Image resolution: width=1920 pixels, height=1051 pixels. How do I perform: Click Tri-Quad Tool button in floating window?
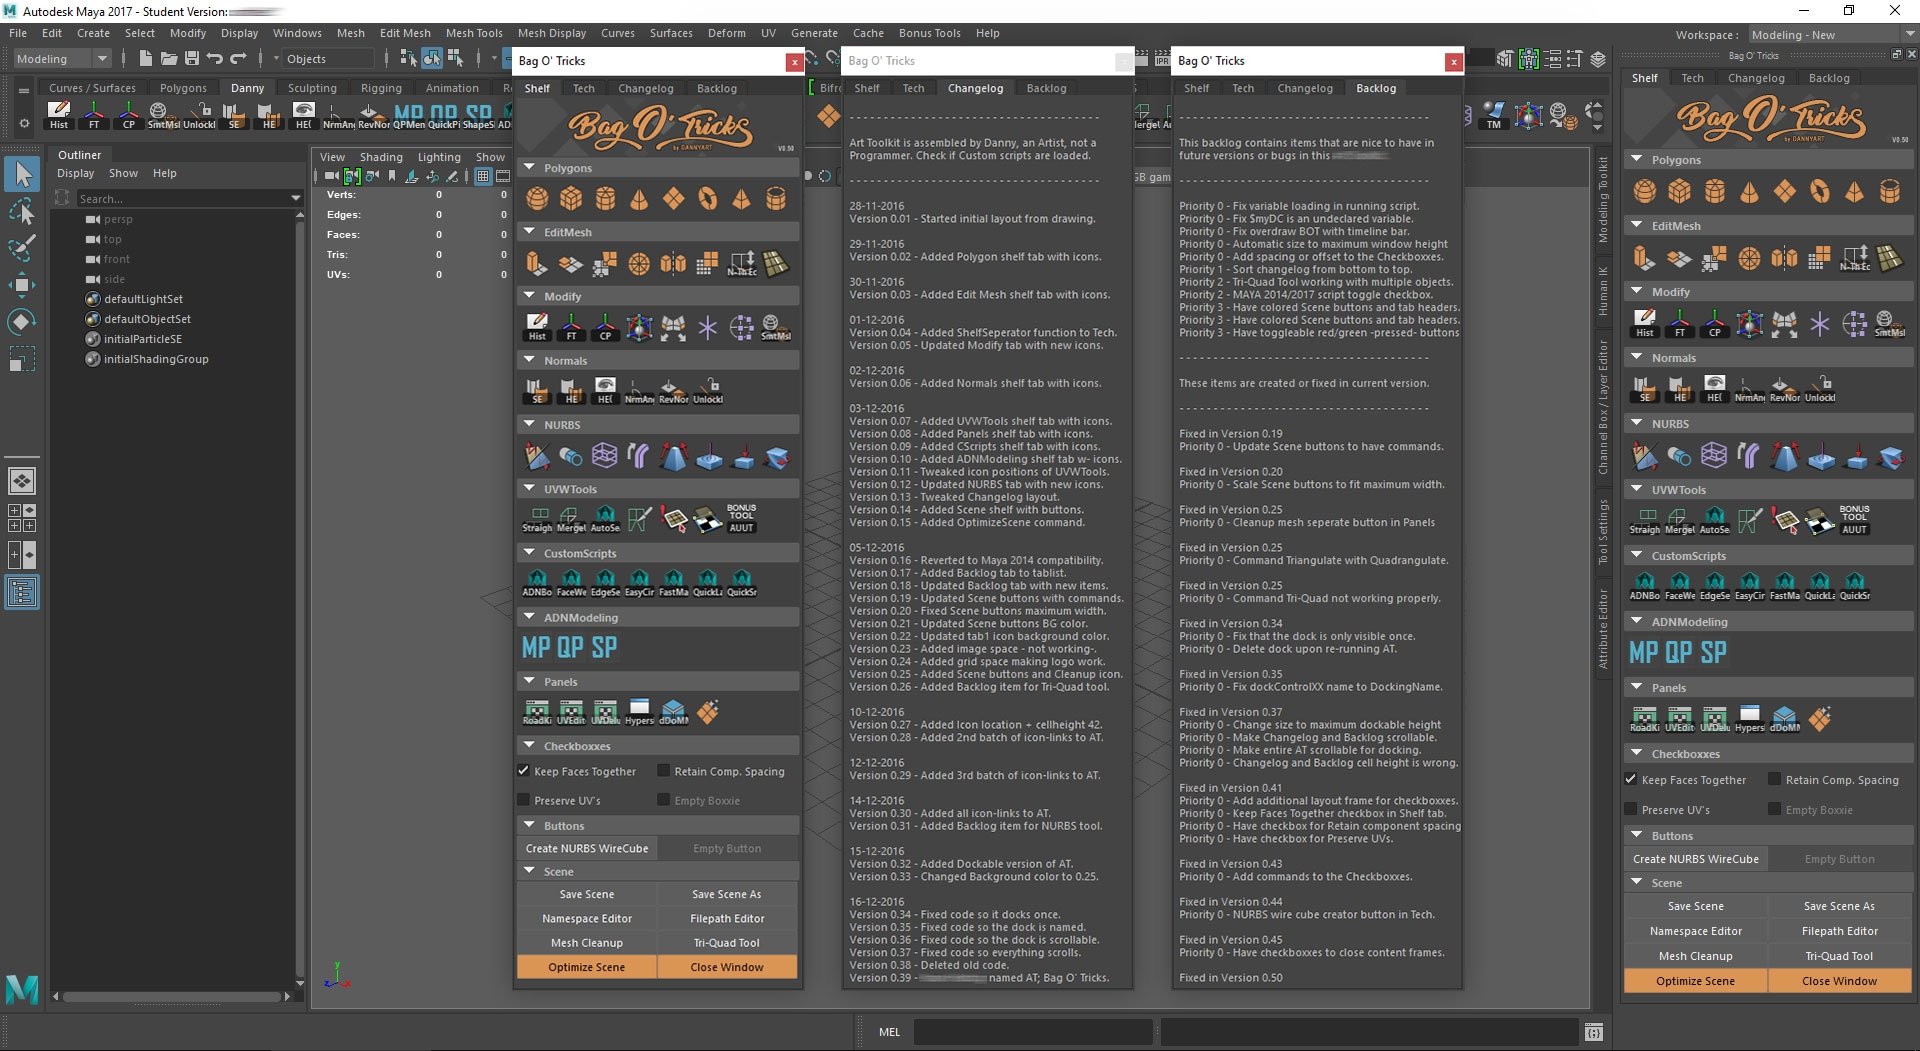point(727,943)
